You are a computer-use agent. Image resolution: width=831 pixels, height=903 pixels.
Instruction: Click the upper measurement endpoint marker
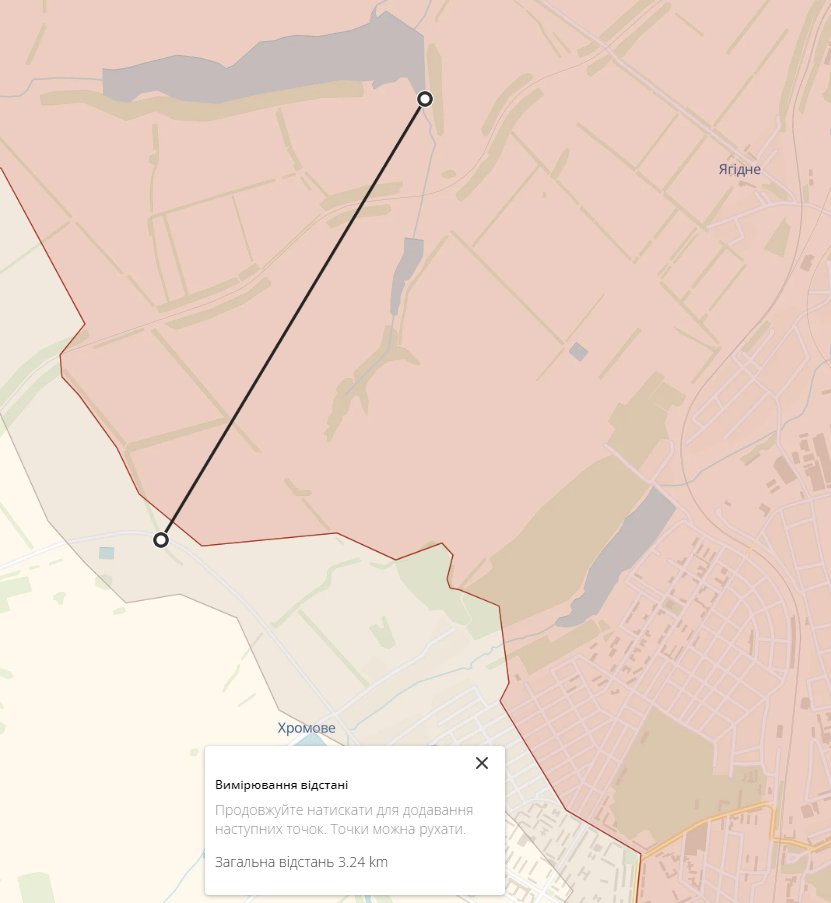point(424,99)
